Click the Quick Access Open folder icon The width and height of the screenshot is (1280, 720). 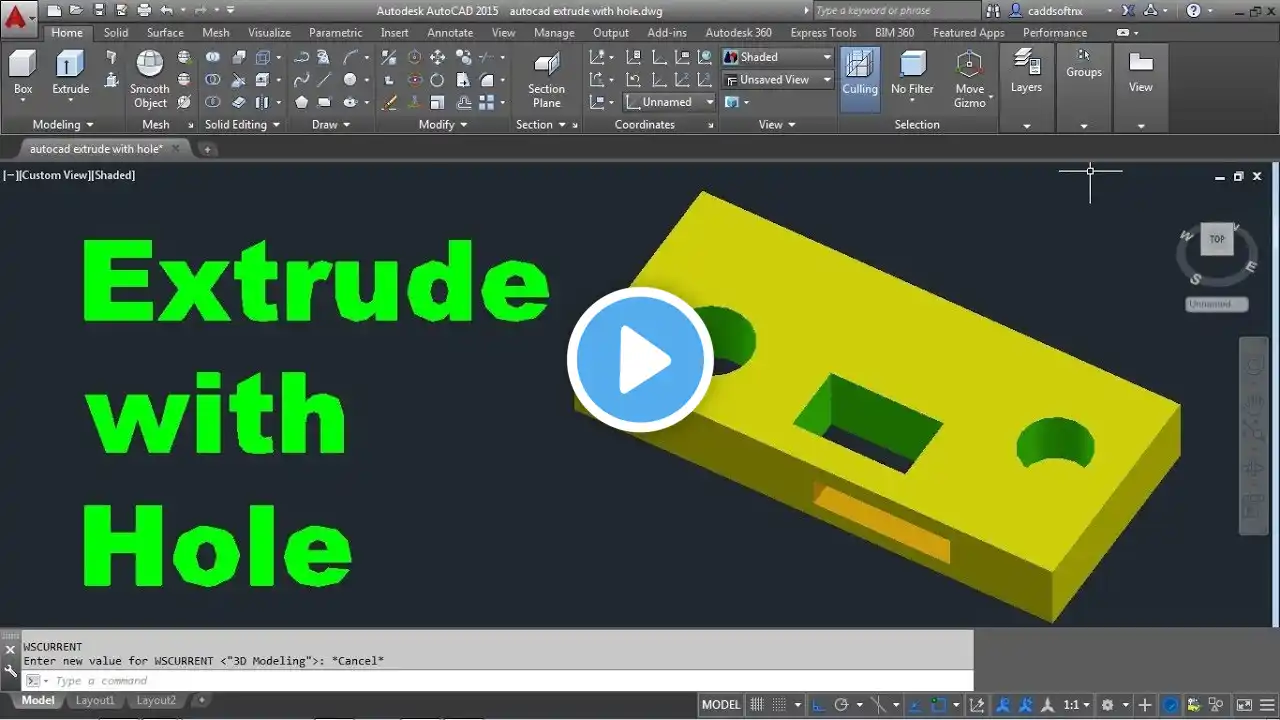[x=76, y=10]
